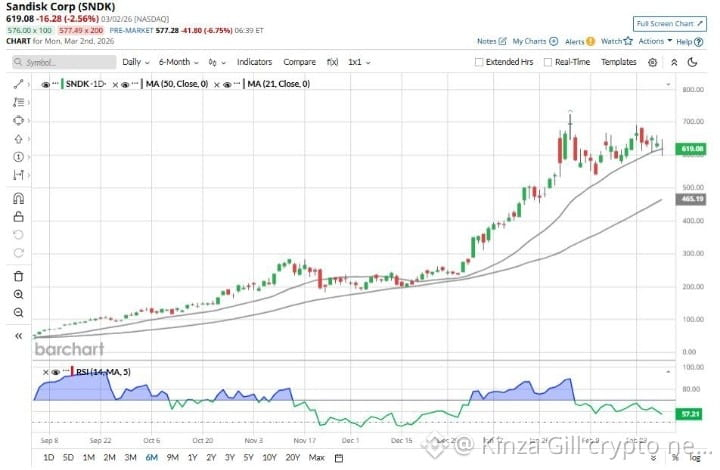
Task: Open the 6-Month period dropdown
Action: [179, 62]
